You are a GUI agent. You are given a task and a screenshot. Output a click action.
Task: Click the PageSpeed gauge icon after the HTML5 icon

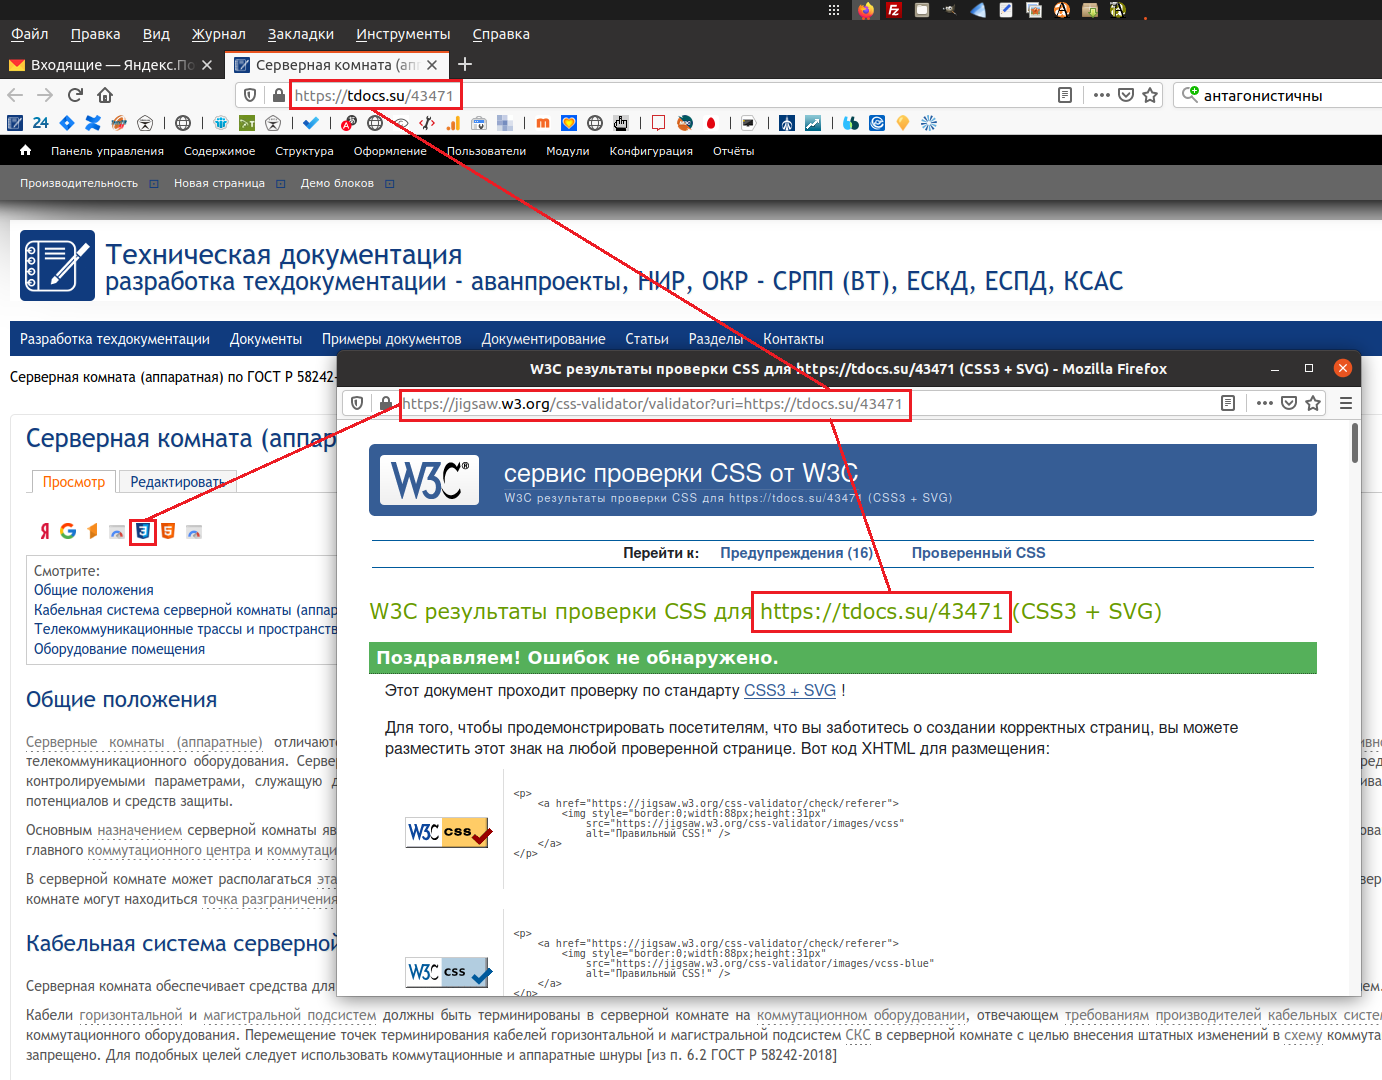194,531
